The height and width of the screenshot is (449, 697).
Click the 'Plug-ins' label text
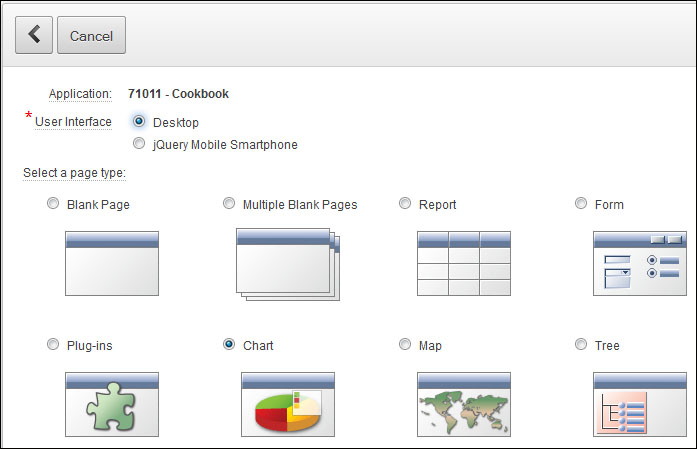point(90,345)
